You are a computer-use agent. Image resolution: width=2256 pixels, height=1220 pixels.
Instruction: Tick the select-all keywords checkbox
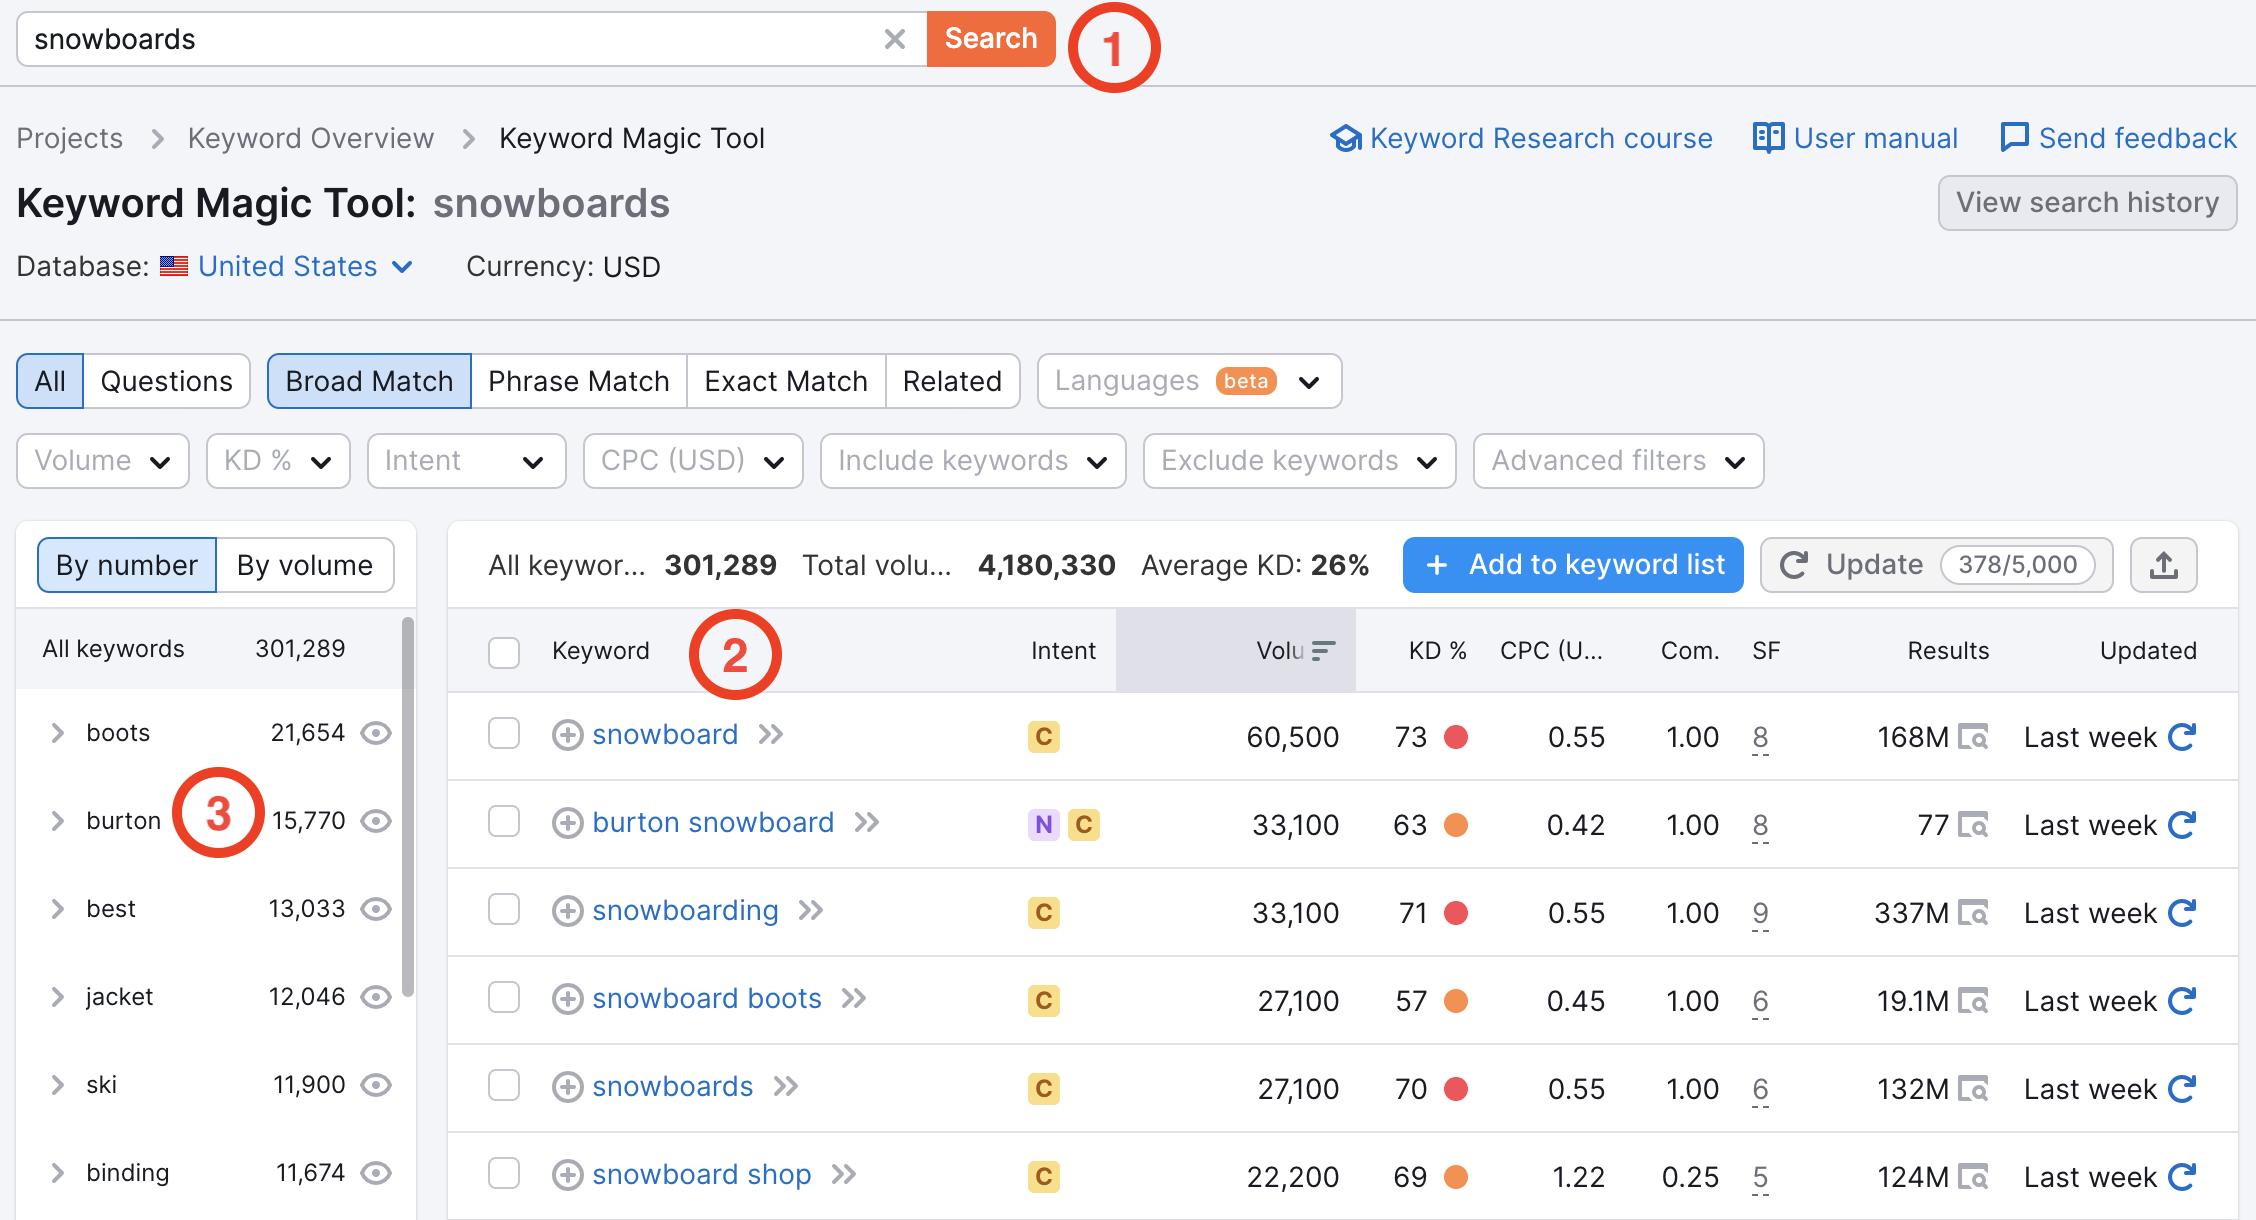click(504, 652)
